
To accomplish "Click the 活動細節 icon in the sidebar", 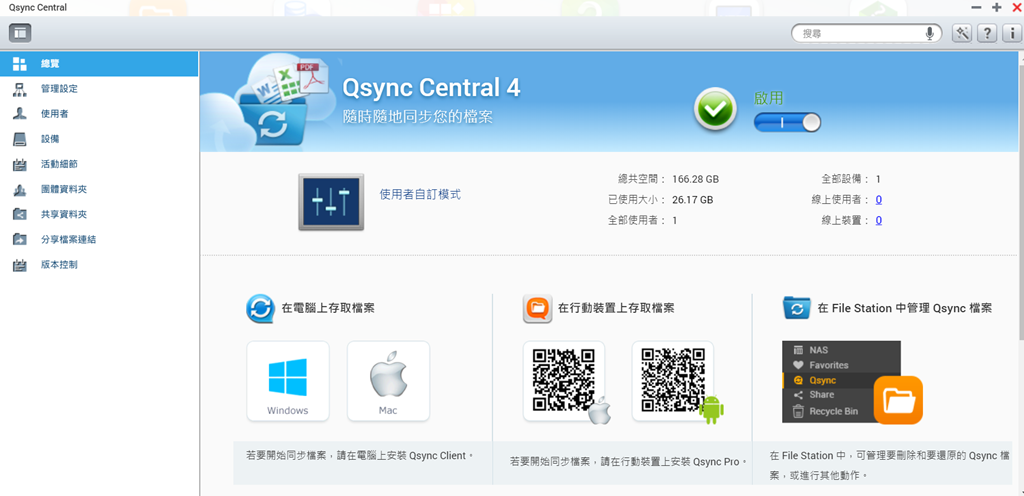I will click(20, 164).
